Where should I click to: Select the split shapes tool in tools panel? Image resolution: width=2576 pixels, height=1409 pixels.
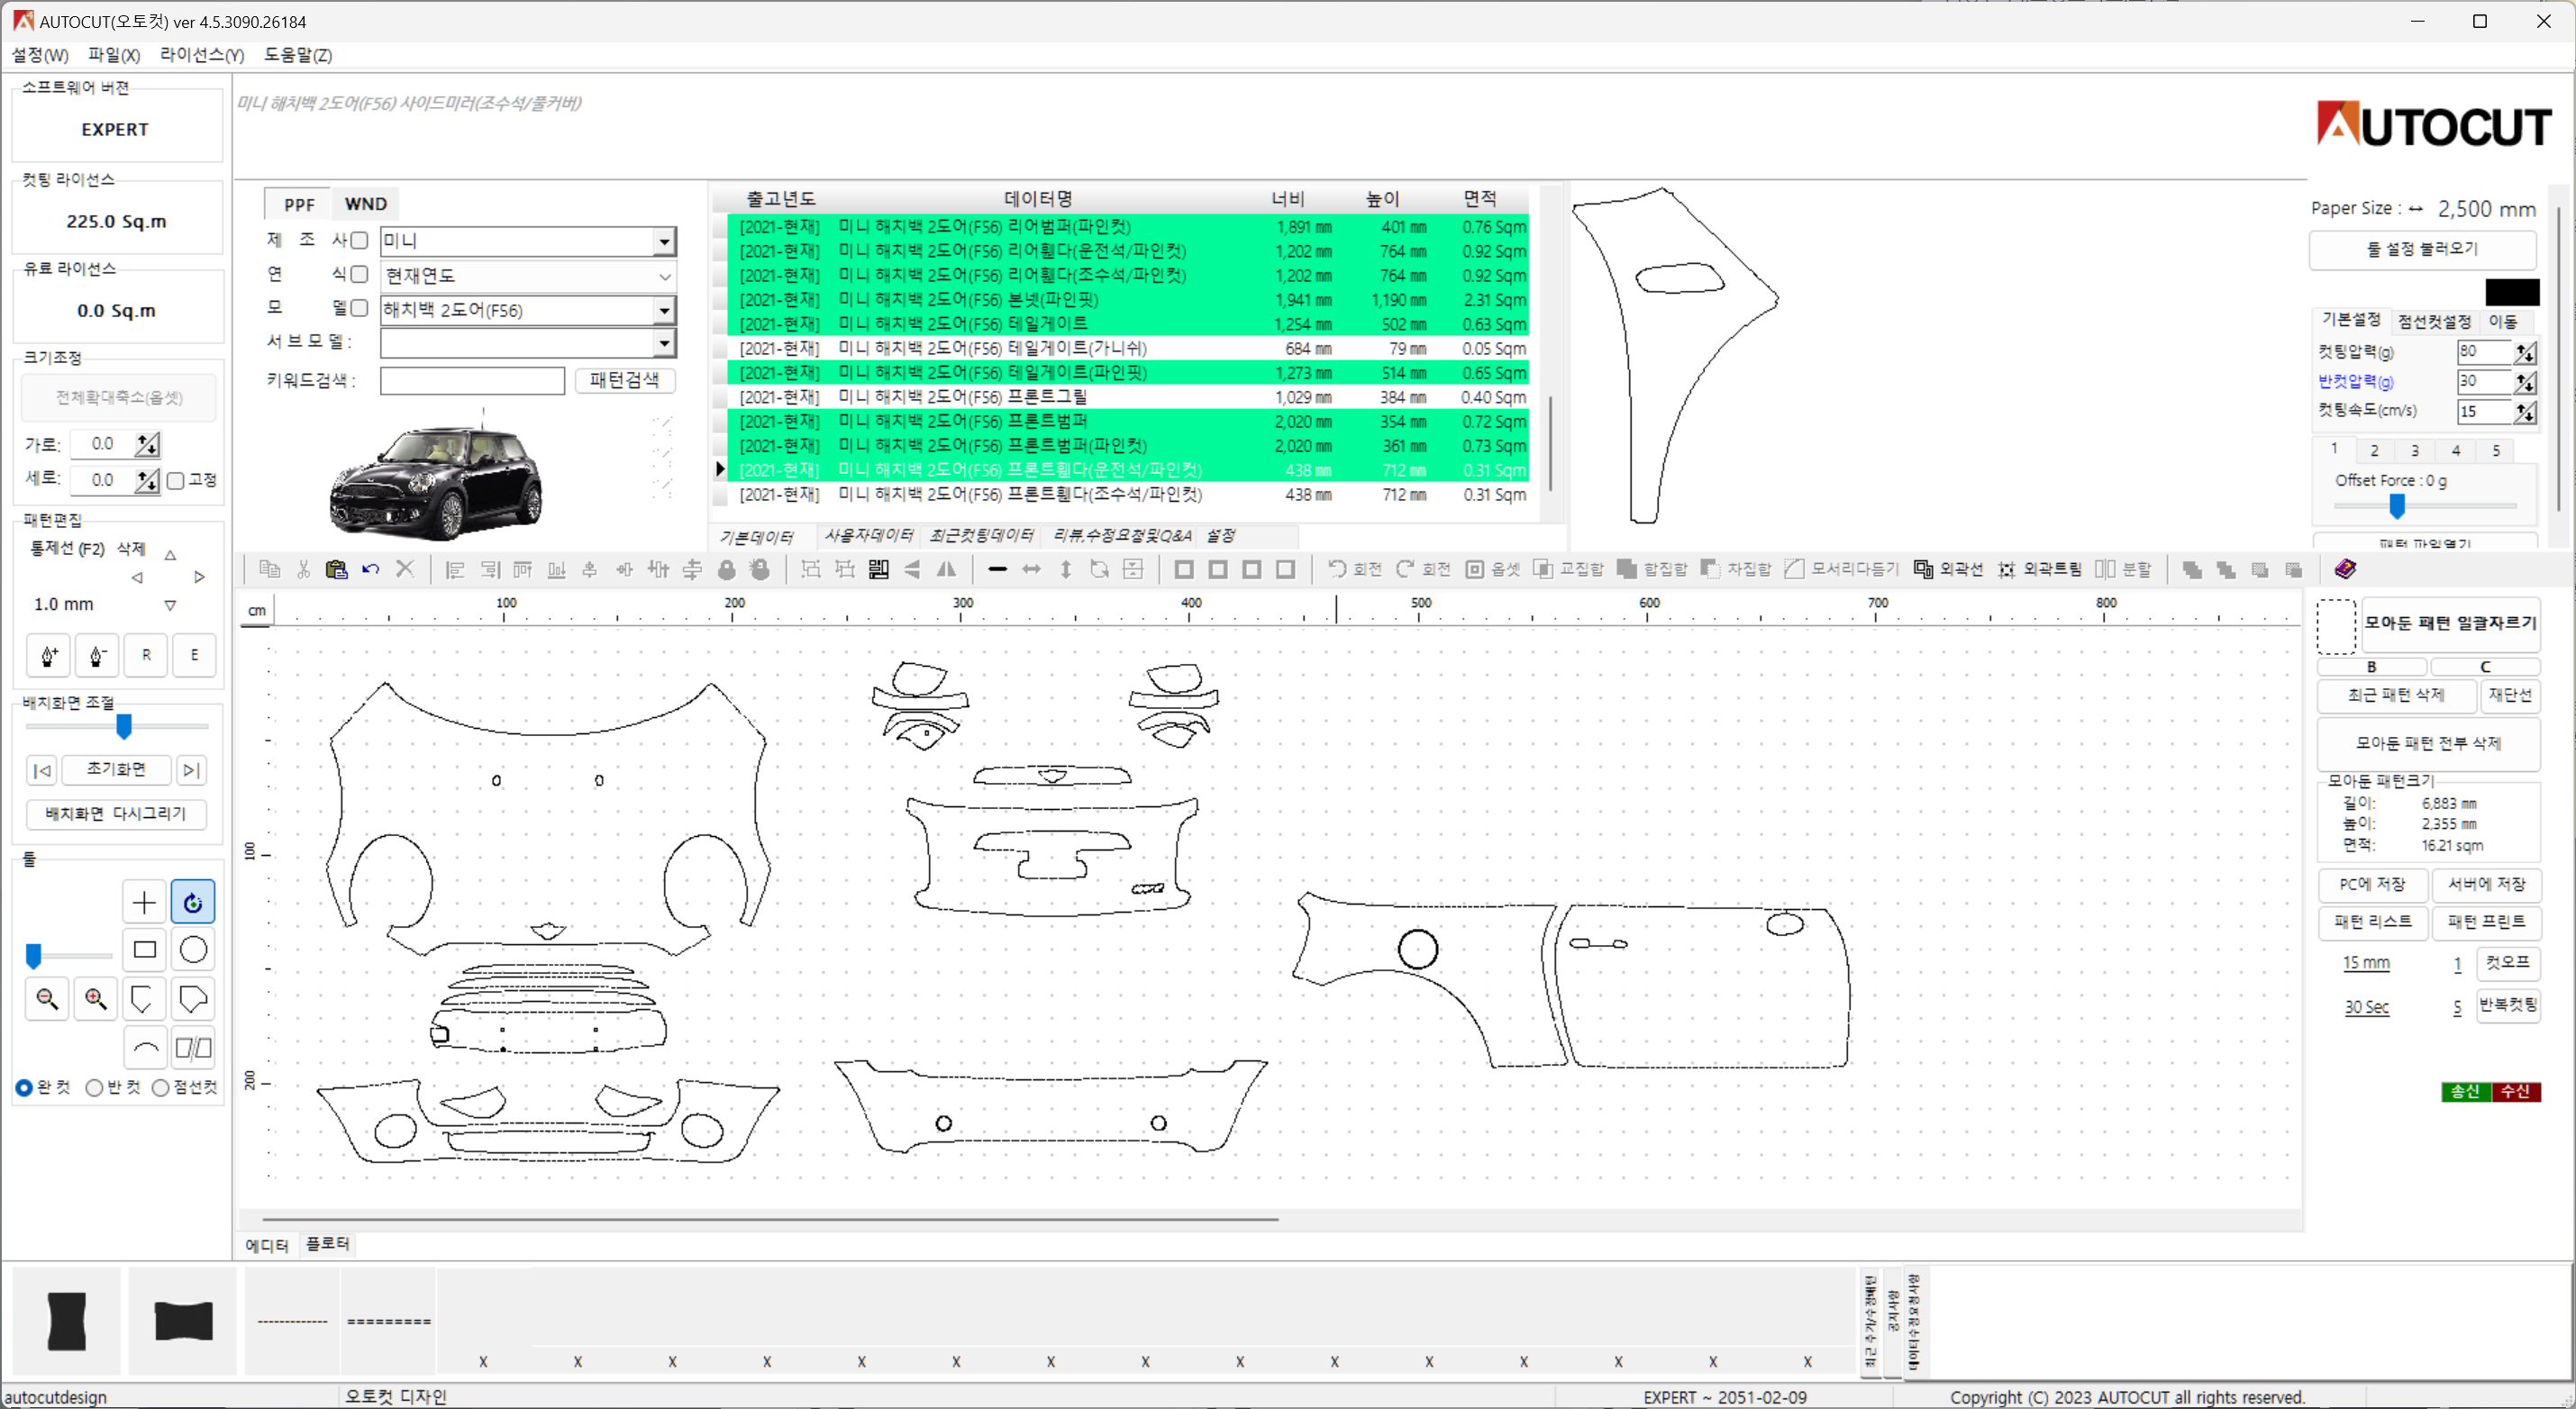(x=193, y=1048)
